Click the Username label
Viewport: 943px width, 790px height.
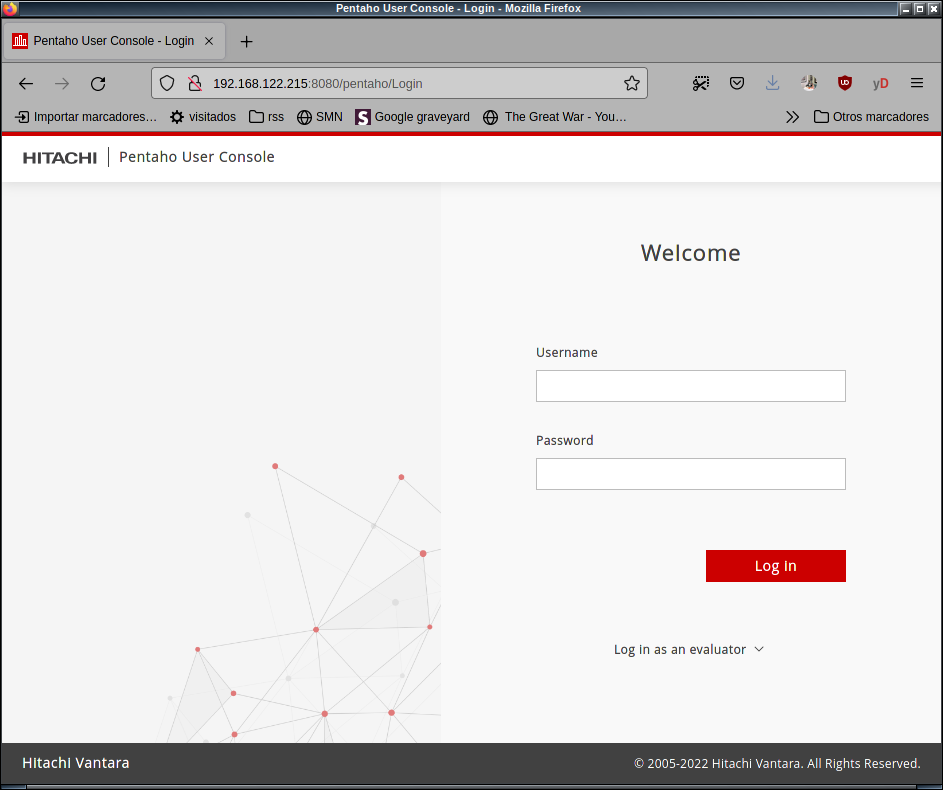point(567,352)
